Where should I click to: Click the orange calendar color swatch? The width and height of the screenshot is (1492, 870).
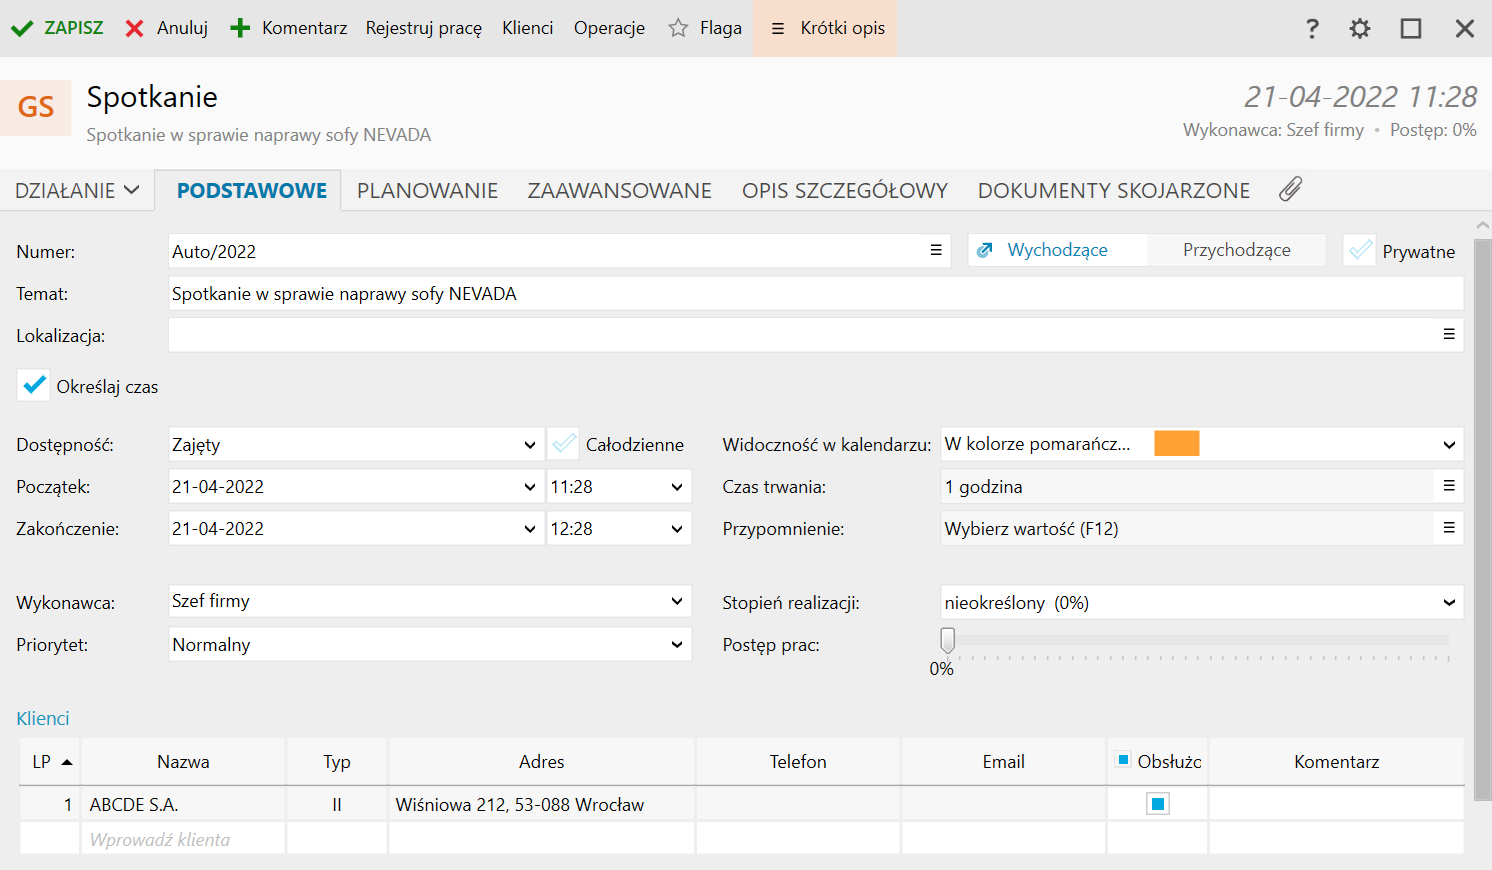[1177, 443]
